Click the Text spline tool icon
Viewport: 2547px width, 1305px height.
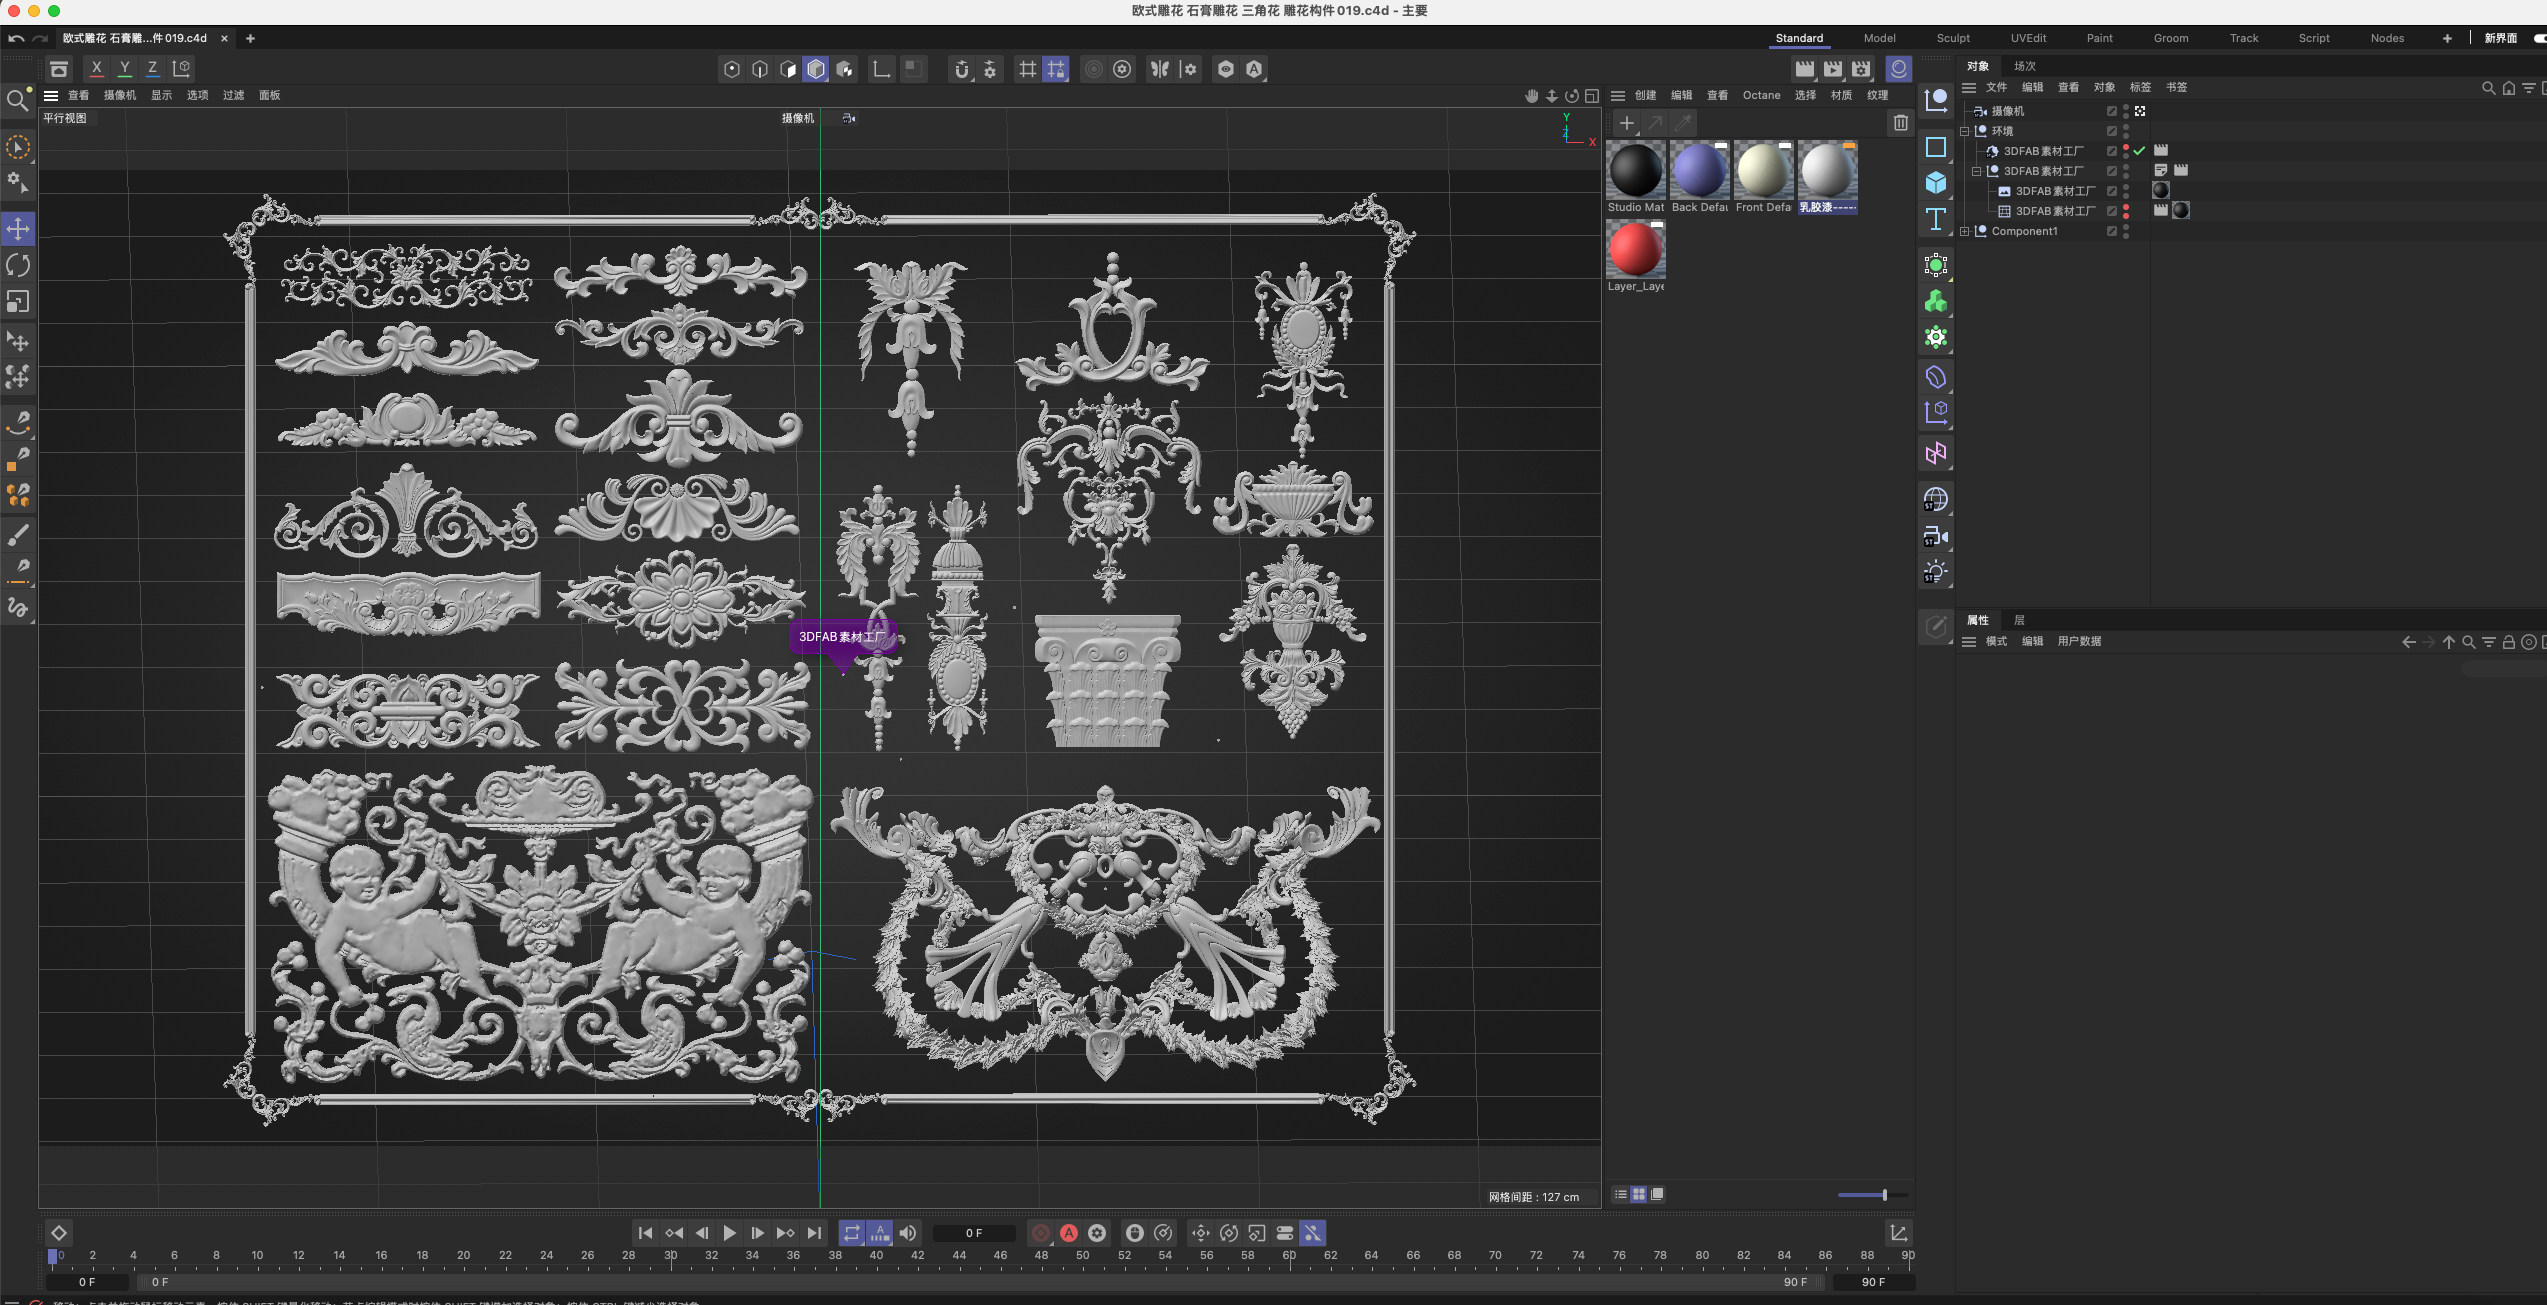point(1936,219)
